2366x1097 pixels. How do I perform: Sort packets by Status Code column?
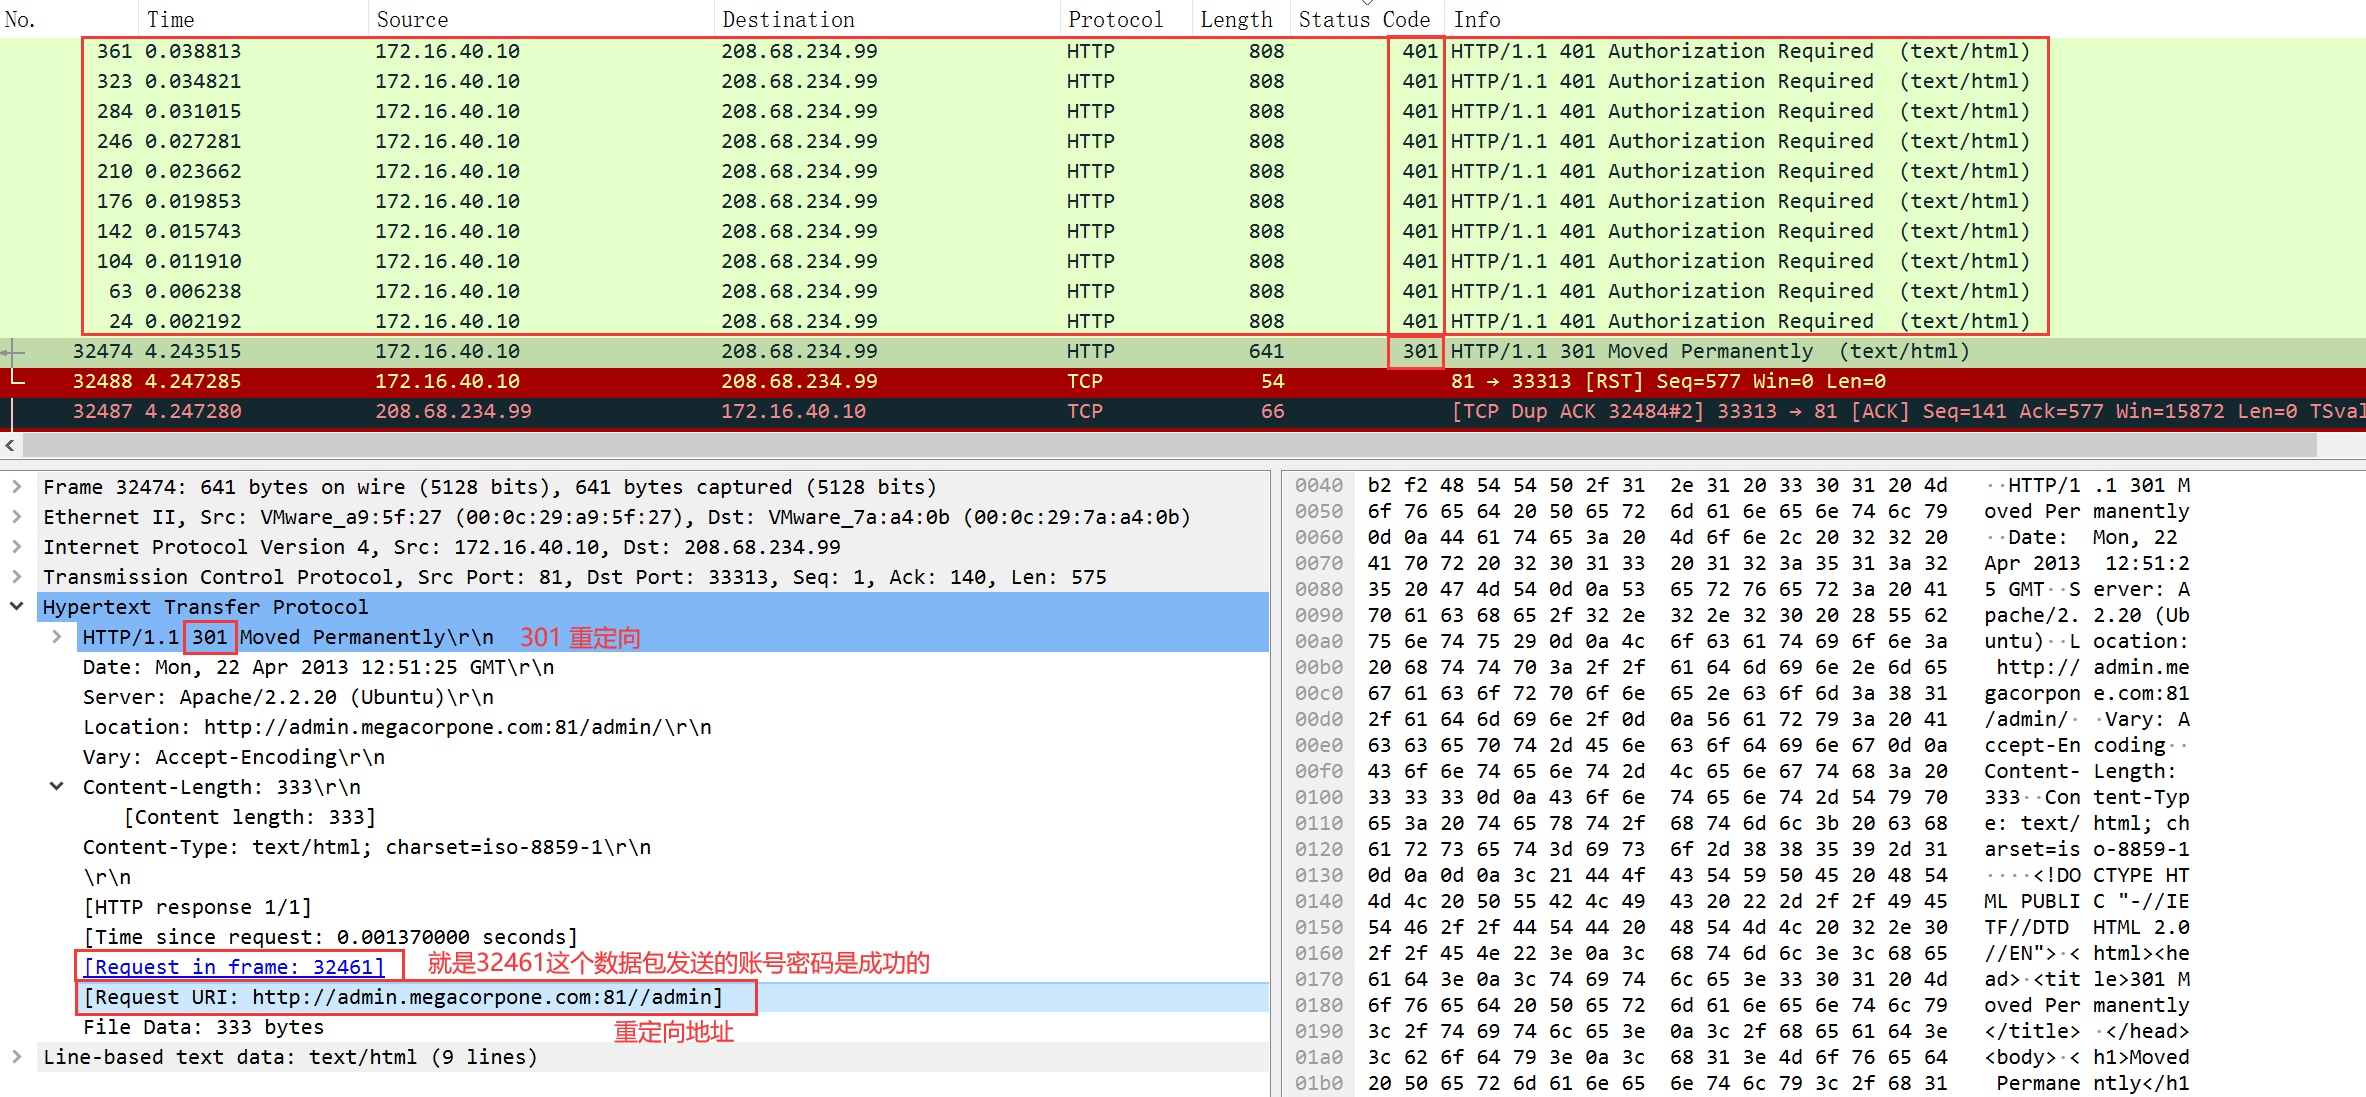1363,20
